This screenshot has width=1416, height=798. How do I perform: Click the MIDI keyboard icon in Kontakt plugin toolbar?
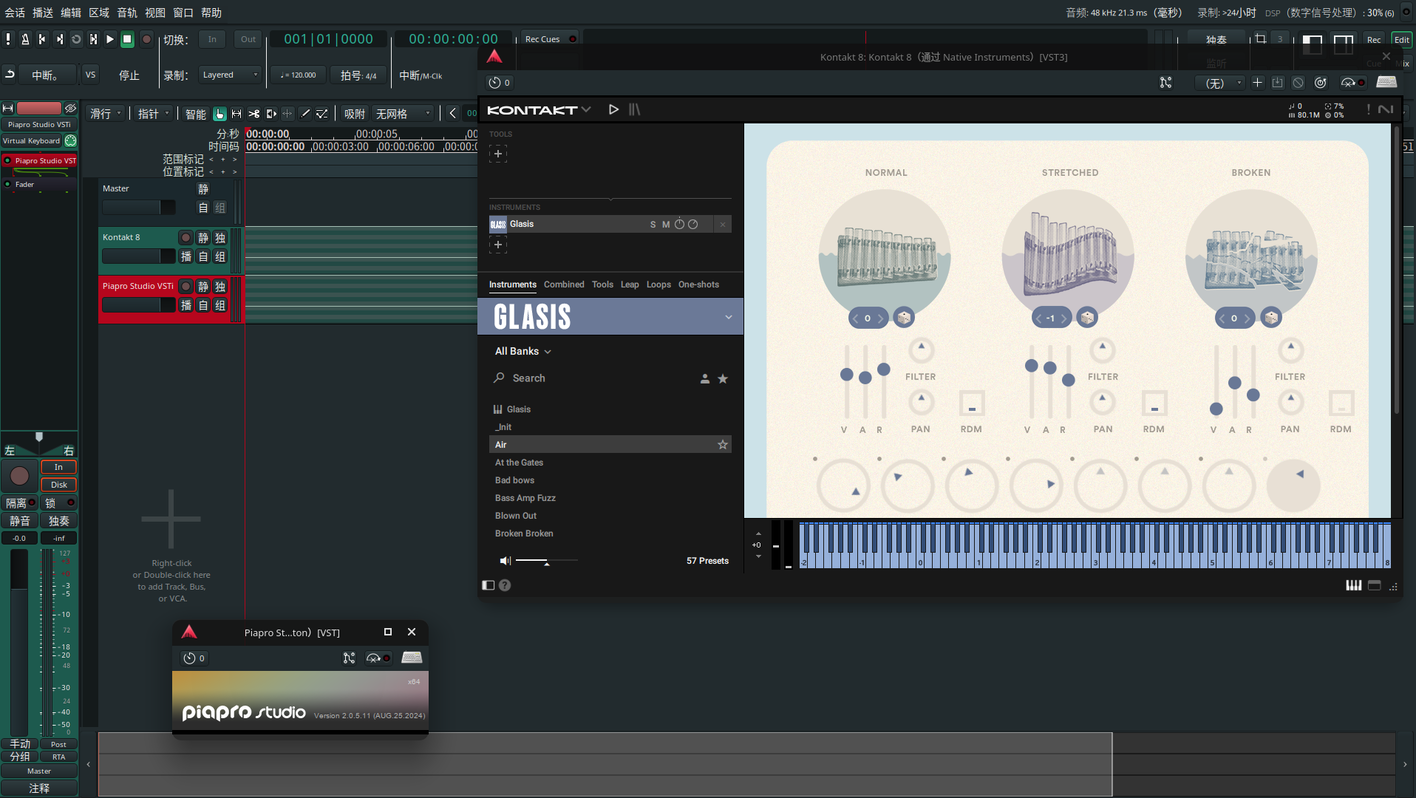click(1387, 83)
